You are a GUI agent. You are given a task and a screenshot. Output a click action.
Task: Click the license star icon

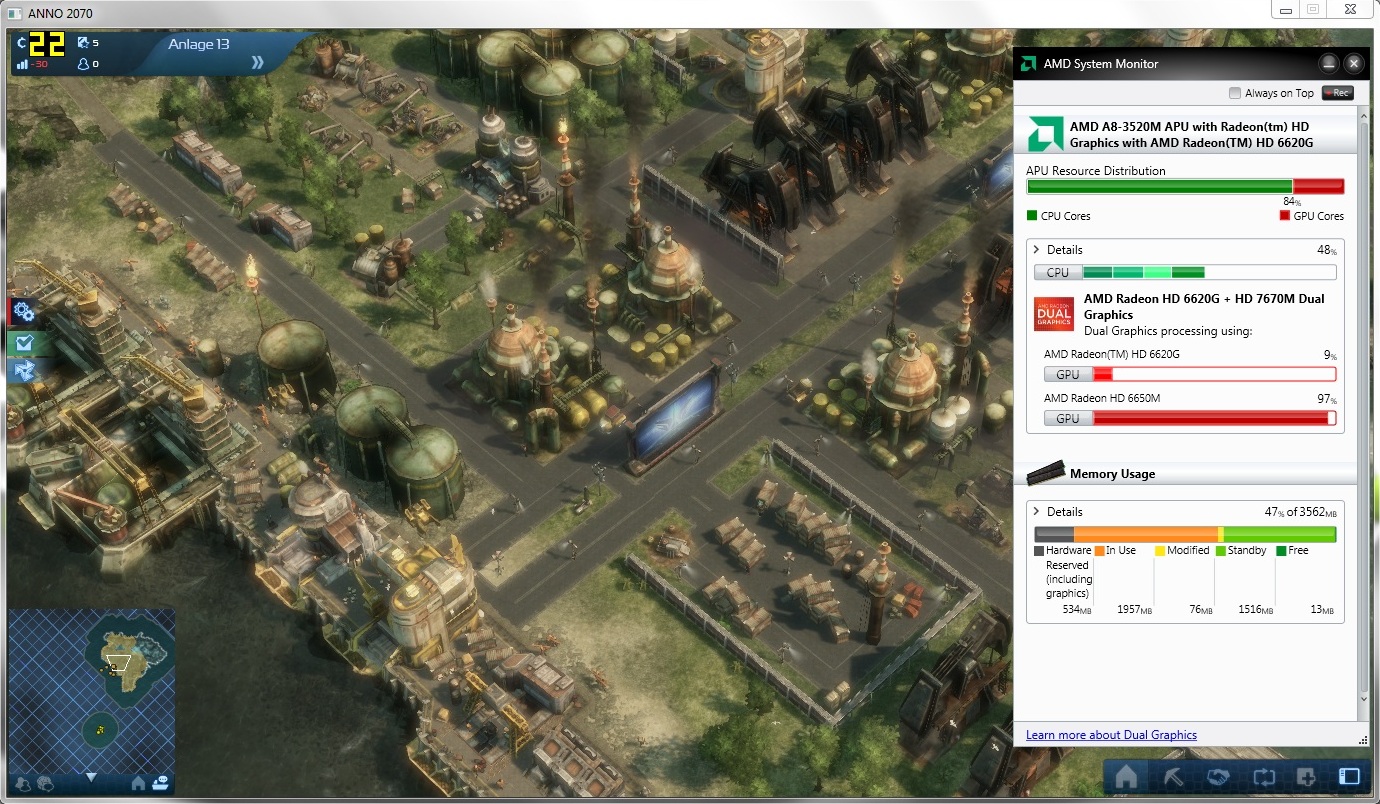click(x=82, y=43)
